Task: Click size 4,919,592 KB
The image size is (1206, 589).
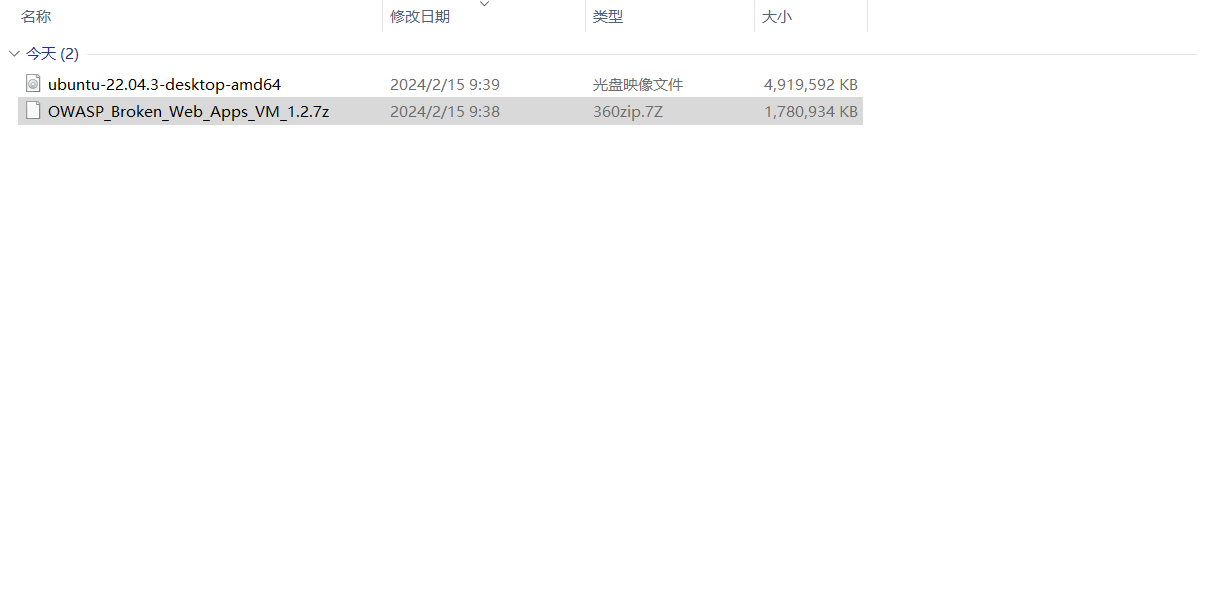Action: click(811, 85)
